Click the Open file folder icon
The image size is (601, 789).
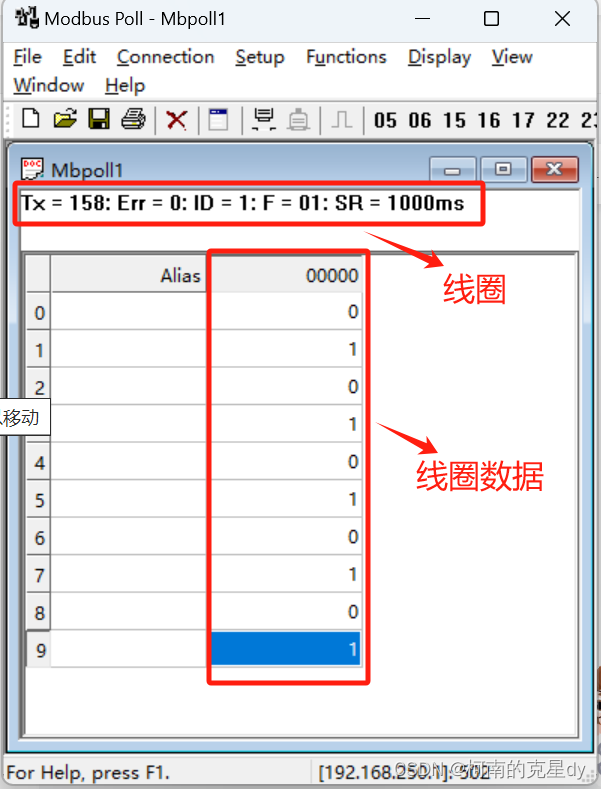click(65, 119)
